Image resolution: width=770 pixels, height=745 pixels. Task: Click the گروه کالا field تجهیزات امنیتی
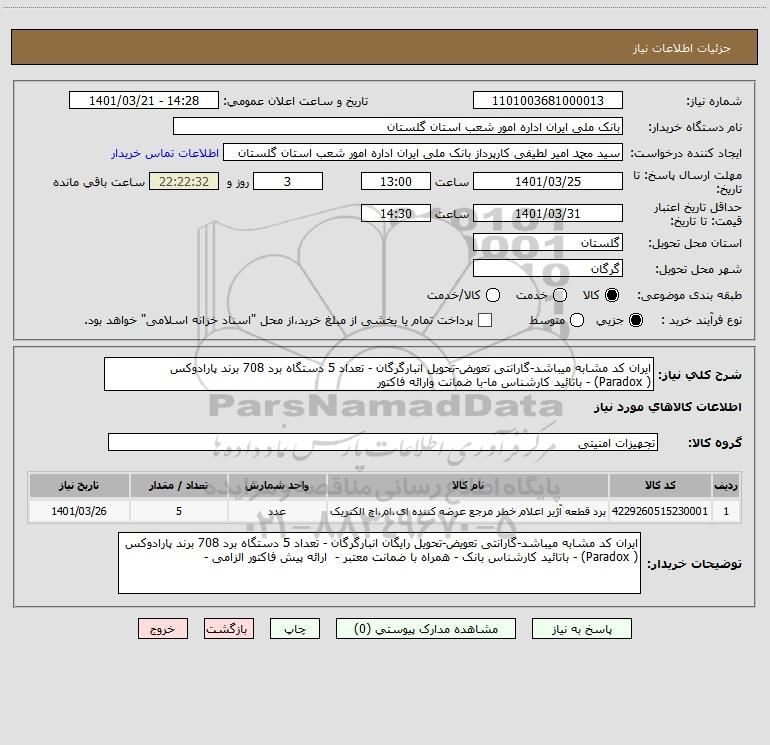click(x=383, y=442)
